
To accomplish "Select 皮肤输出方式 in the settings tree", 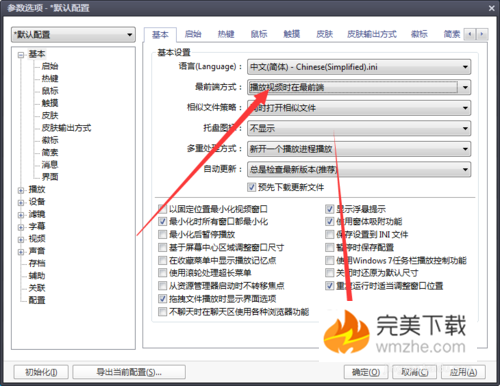I will point(66,128).
